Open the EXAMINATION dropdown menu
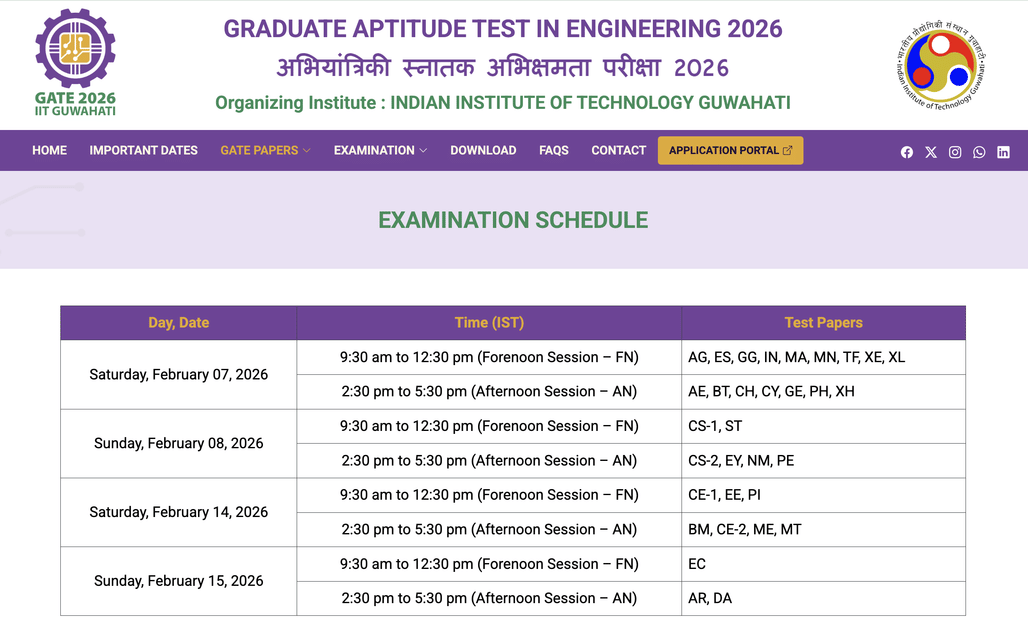 375,150
